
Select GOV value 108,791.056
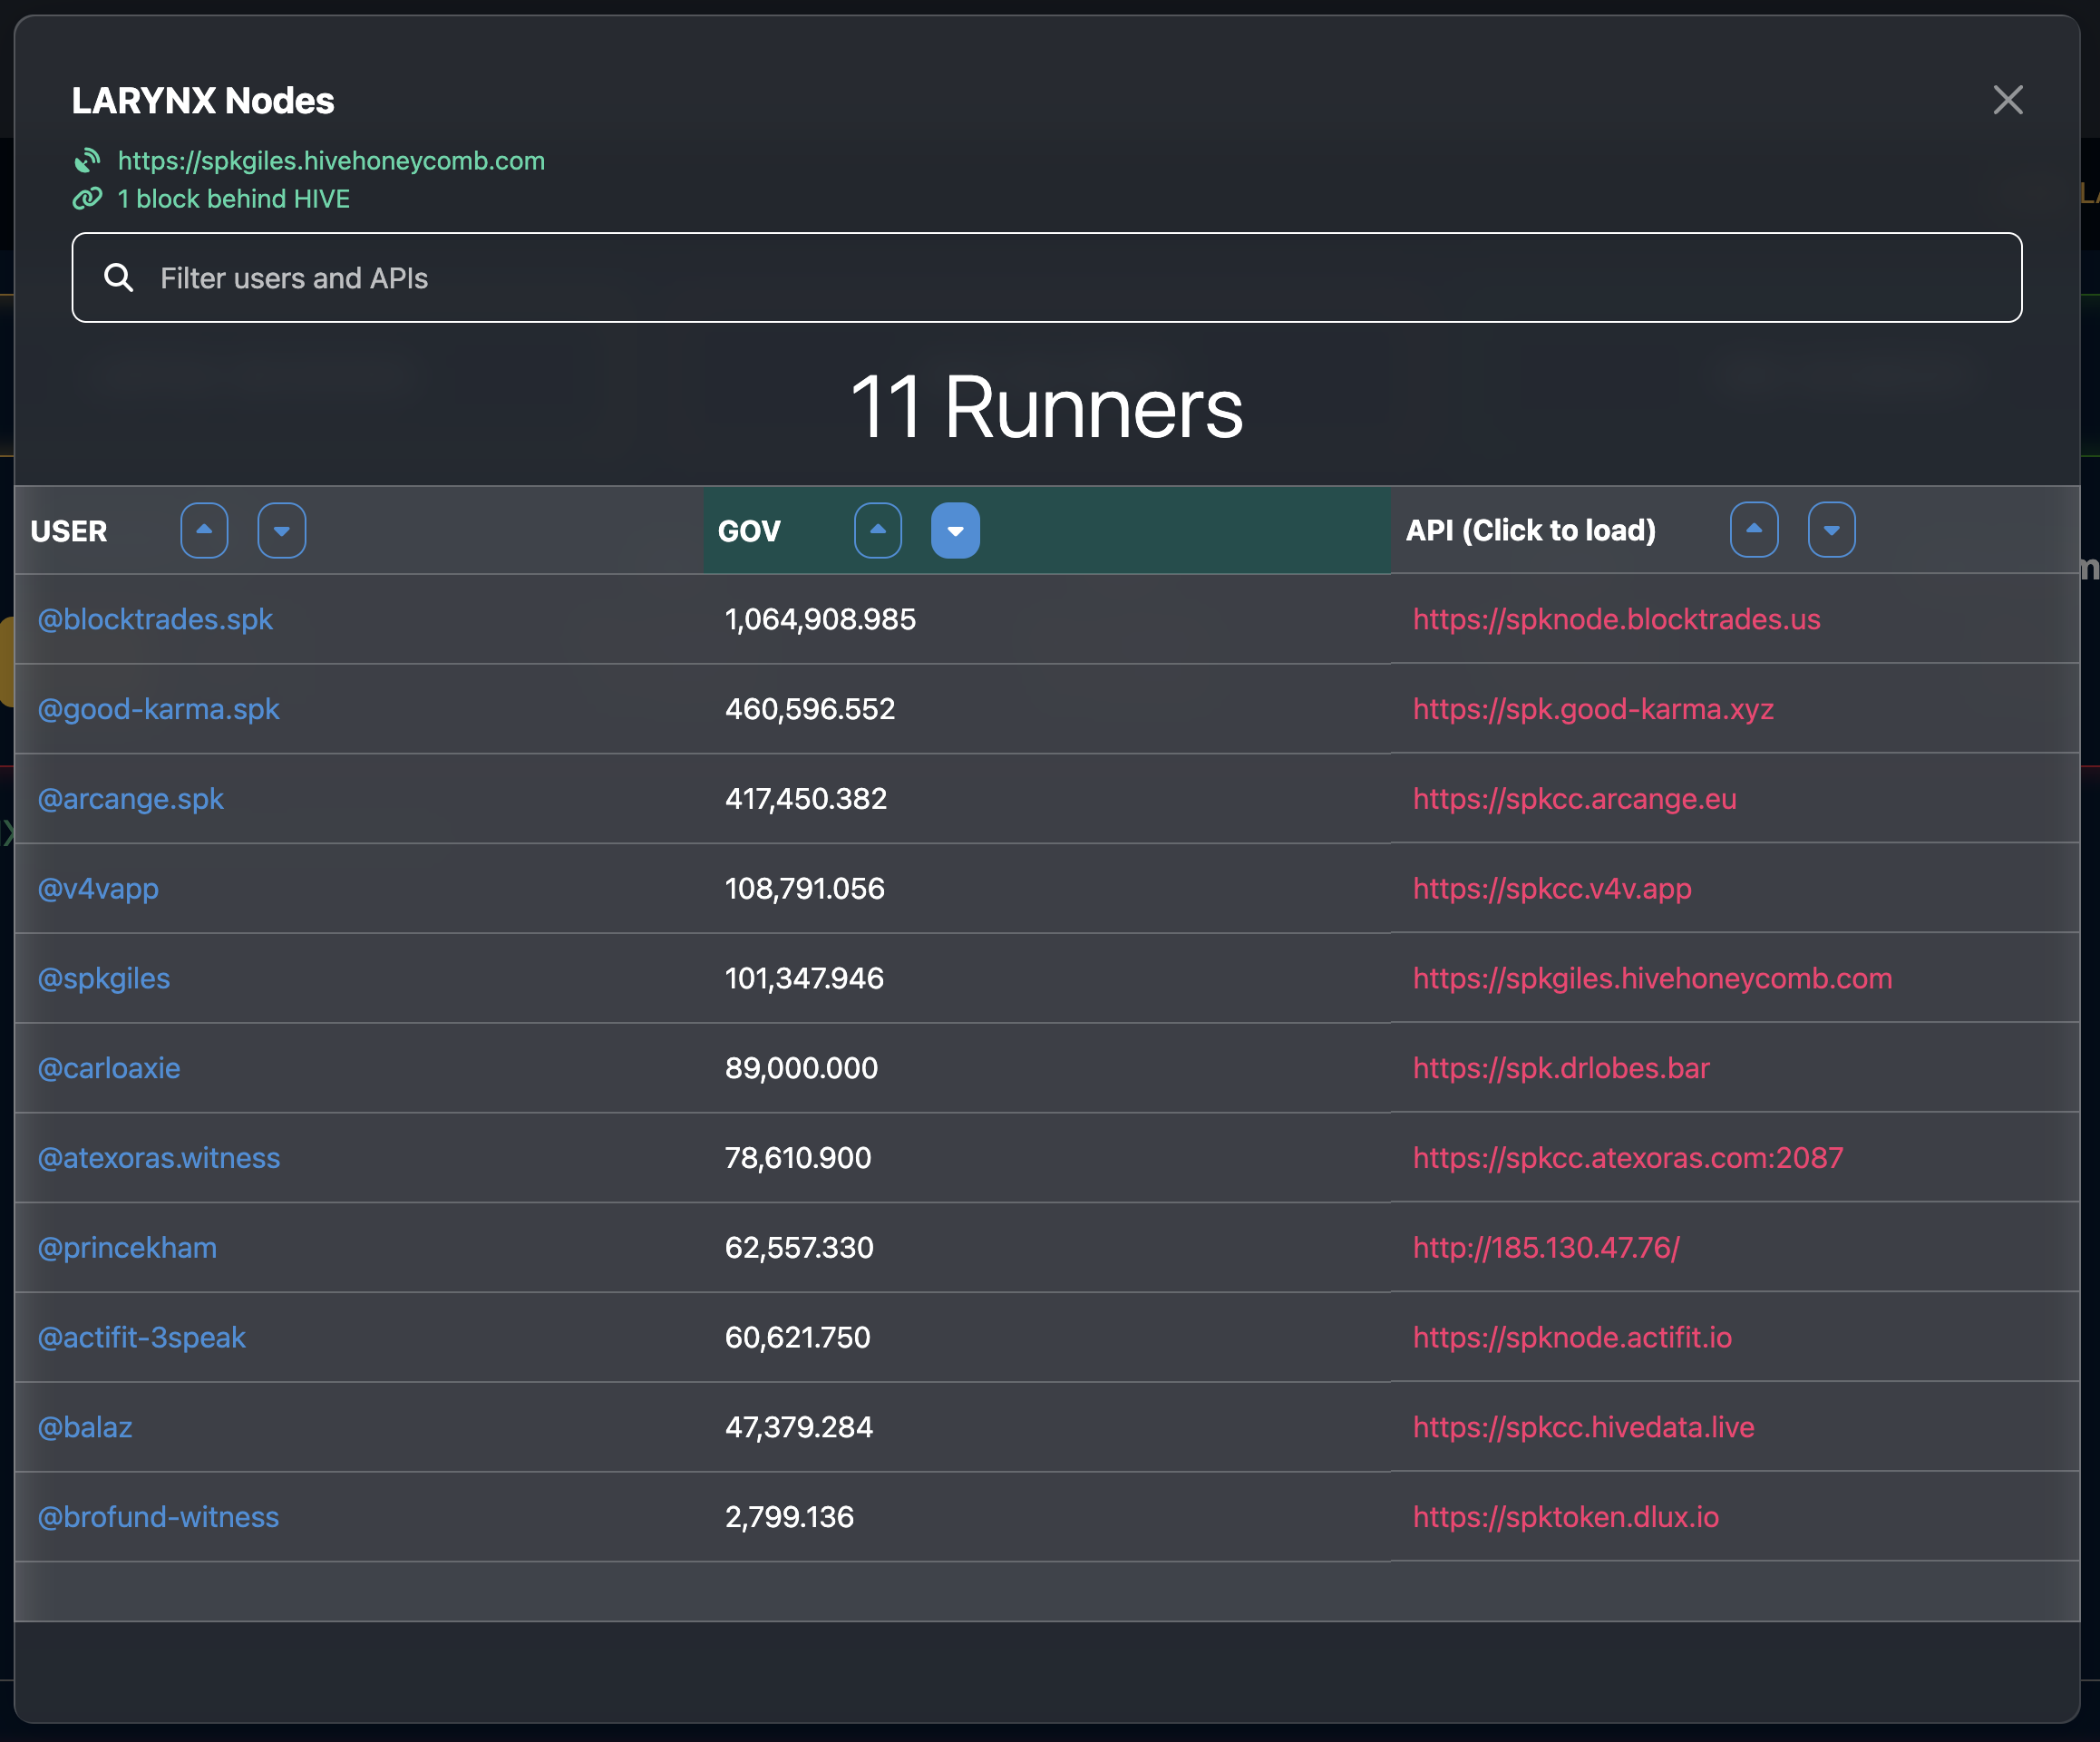805,889
